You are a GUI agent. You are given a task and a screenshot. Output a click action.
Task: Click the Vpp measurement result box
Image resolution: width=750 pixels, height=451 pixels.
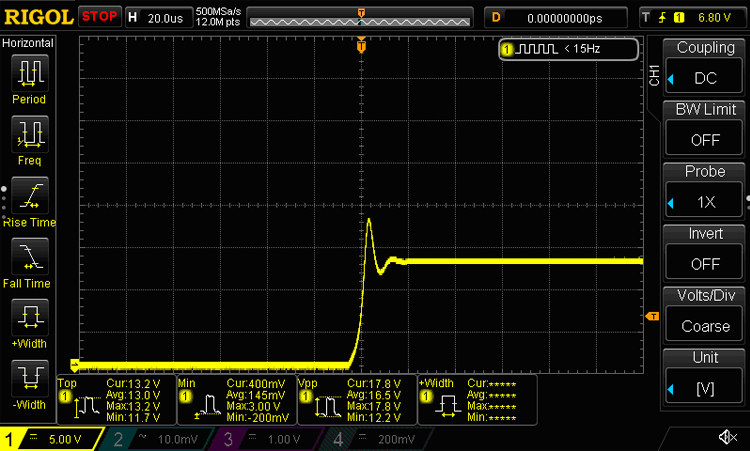[357, 400]
